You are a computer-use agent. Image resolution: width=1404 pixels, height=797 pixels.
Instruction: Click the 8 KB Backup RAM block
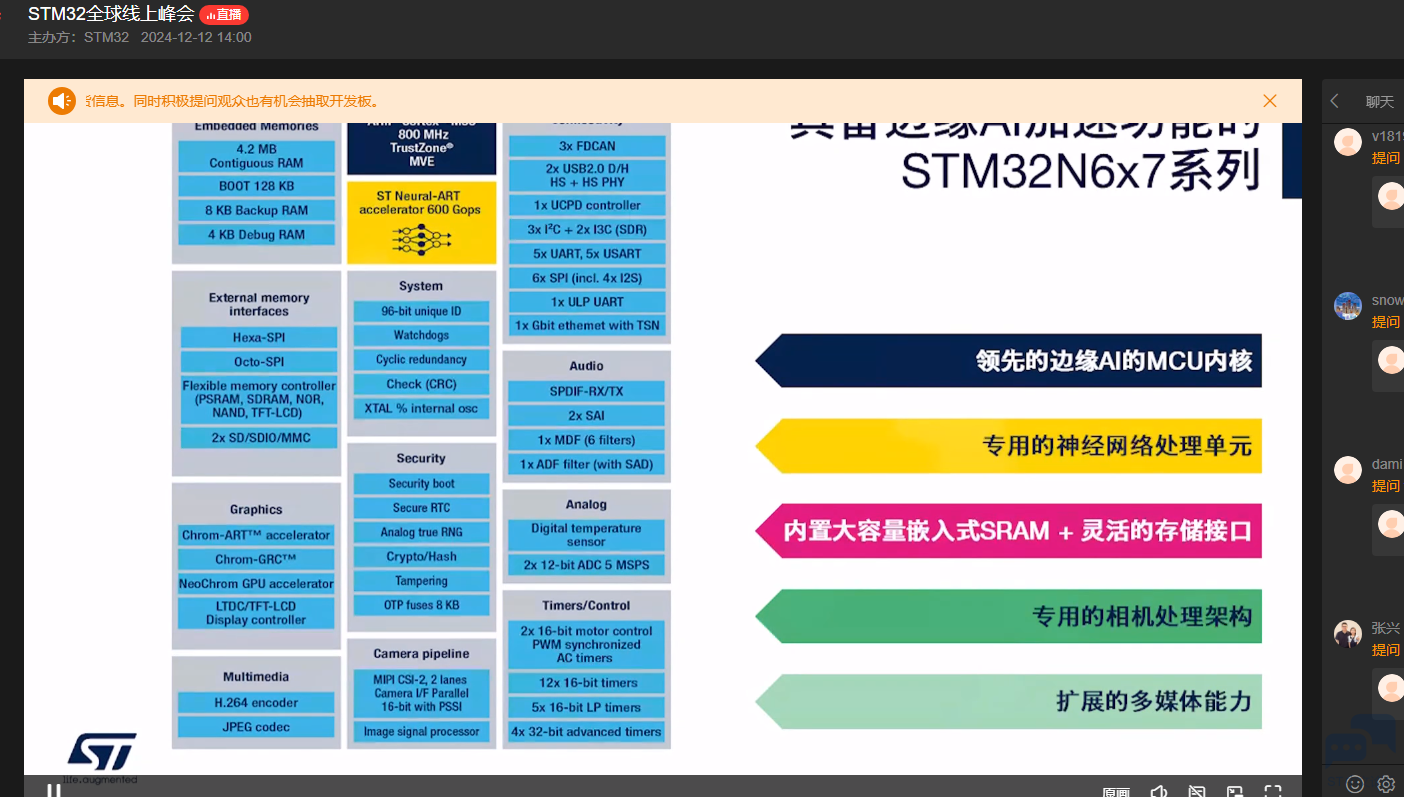point(256,210)
